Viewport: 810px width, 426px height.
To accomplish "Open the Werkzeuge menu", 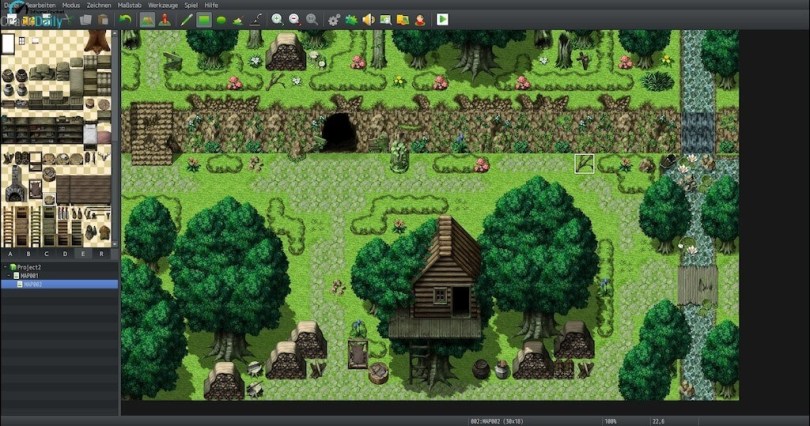I will (x=163, y=5).
